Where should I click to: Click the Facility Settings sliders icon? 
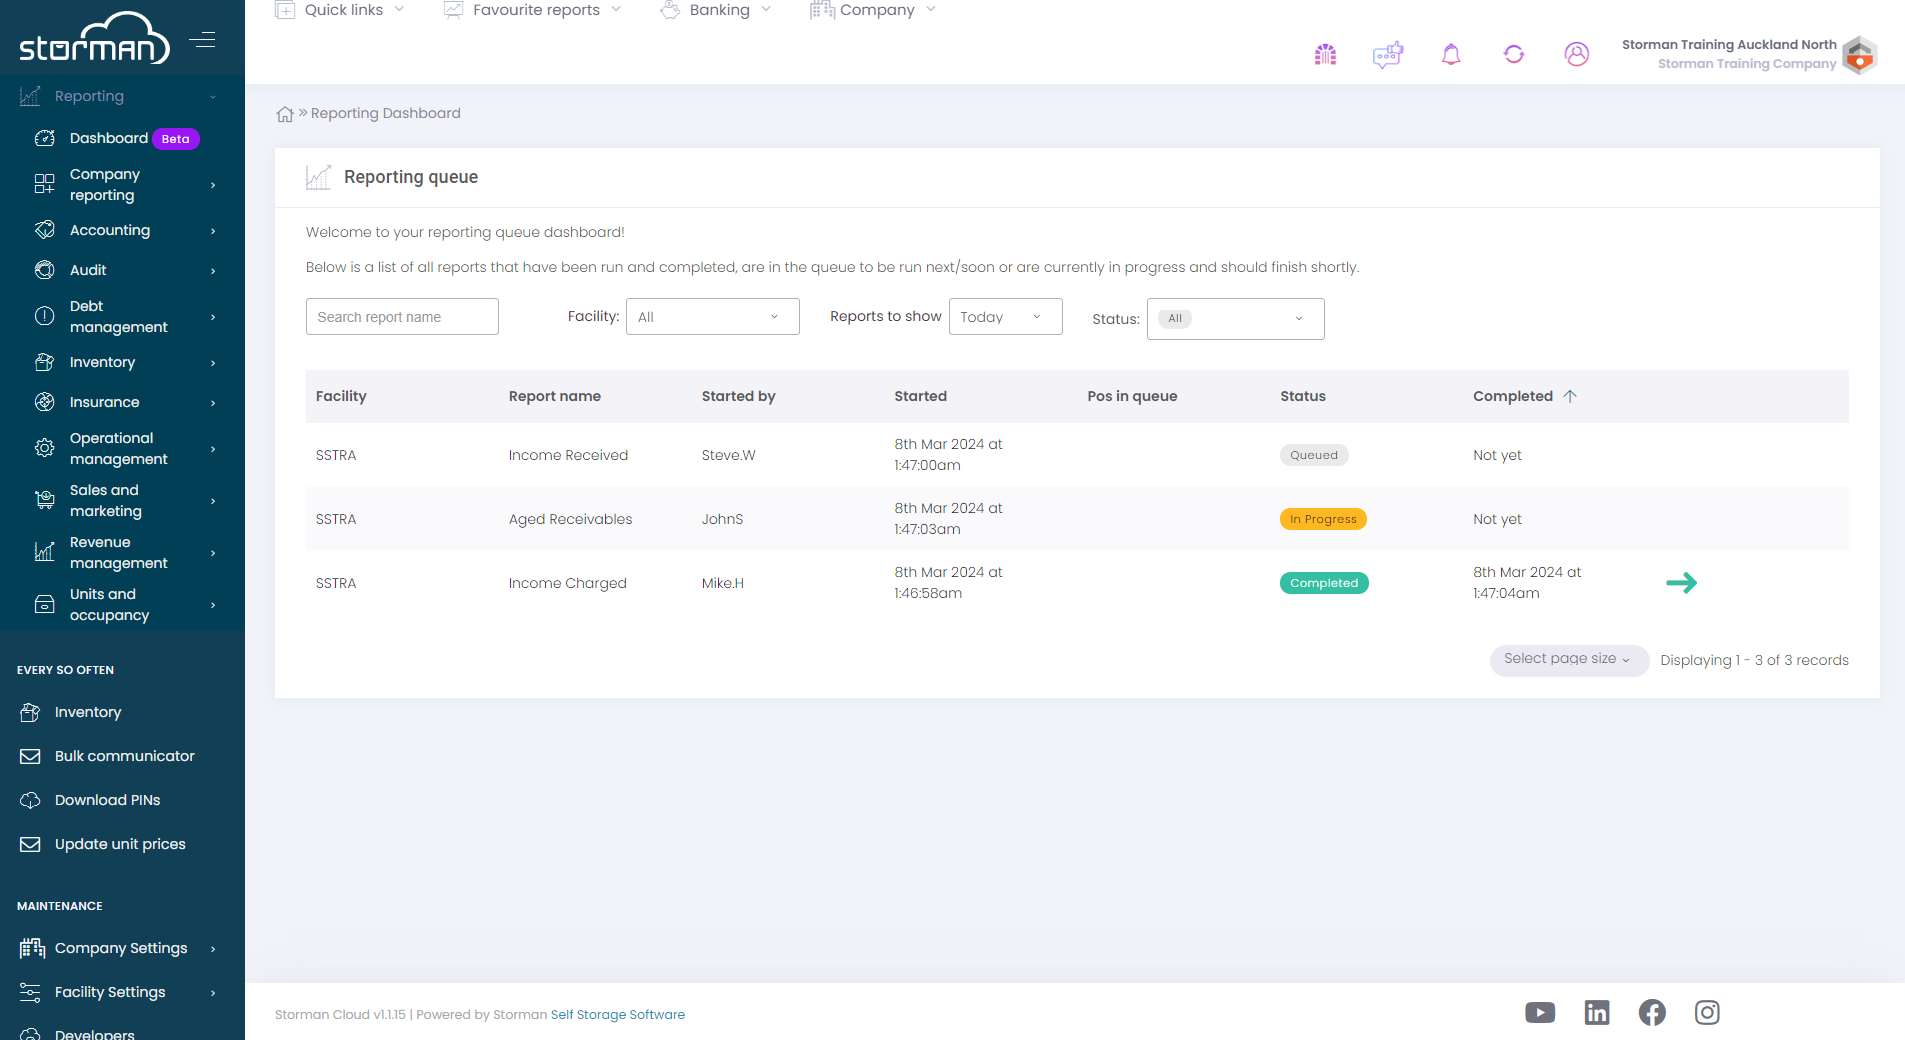point(30,992)
